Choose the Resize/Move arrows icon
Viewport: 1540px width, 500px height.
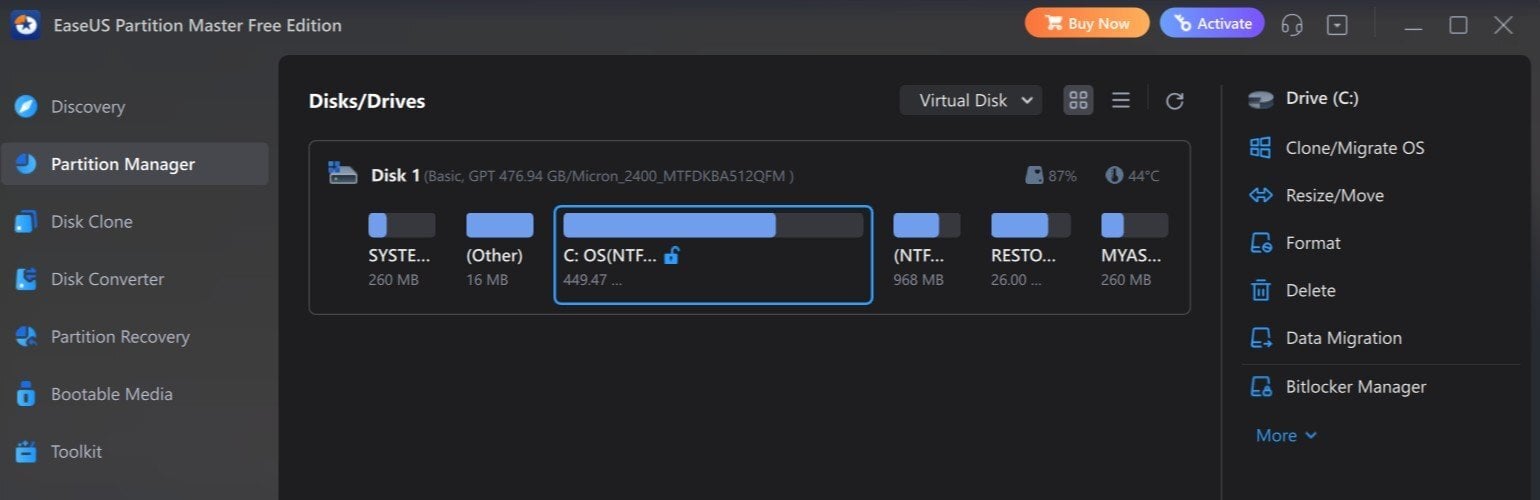(1260, 195)
